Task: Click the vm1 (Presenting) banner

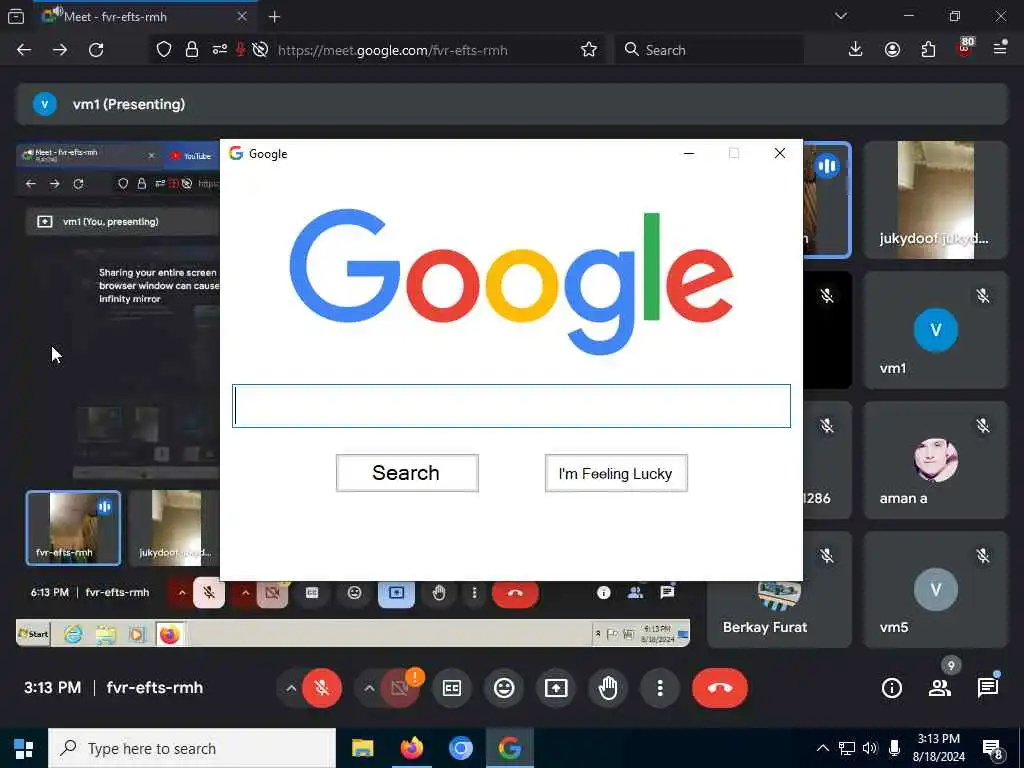Action: (x=511, y=104)
